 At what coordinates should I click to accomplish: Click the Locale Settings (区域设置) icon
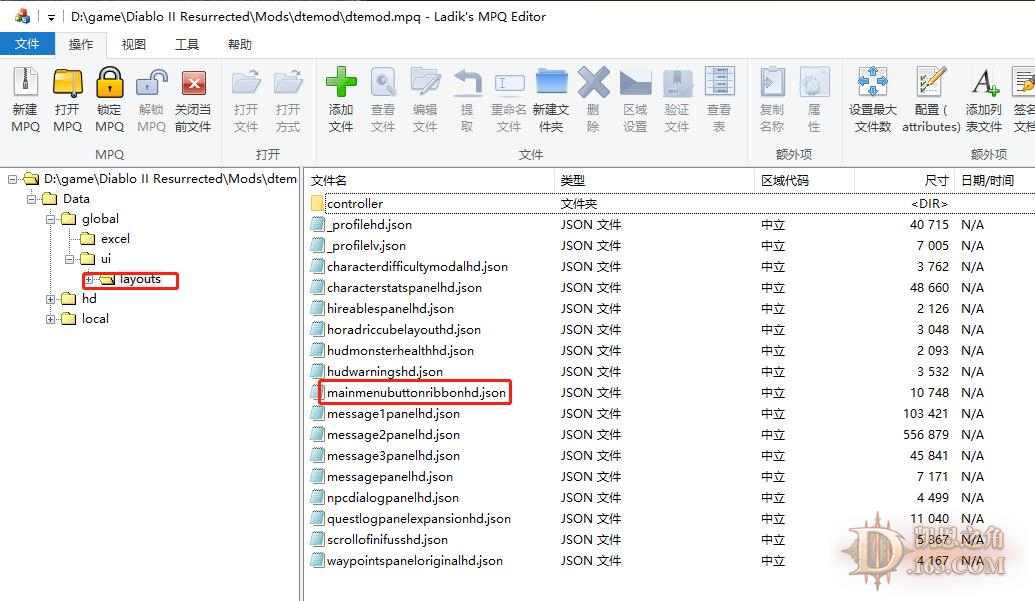pos(636,83)
